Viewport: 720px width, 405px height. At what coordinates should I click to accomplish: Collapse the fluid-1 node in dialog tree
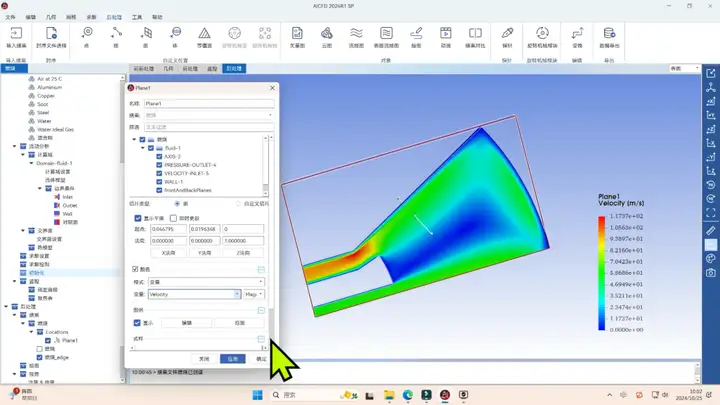(143, 148)
